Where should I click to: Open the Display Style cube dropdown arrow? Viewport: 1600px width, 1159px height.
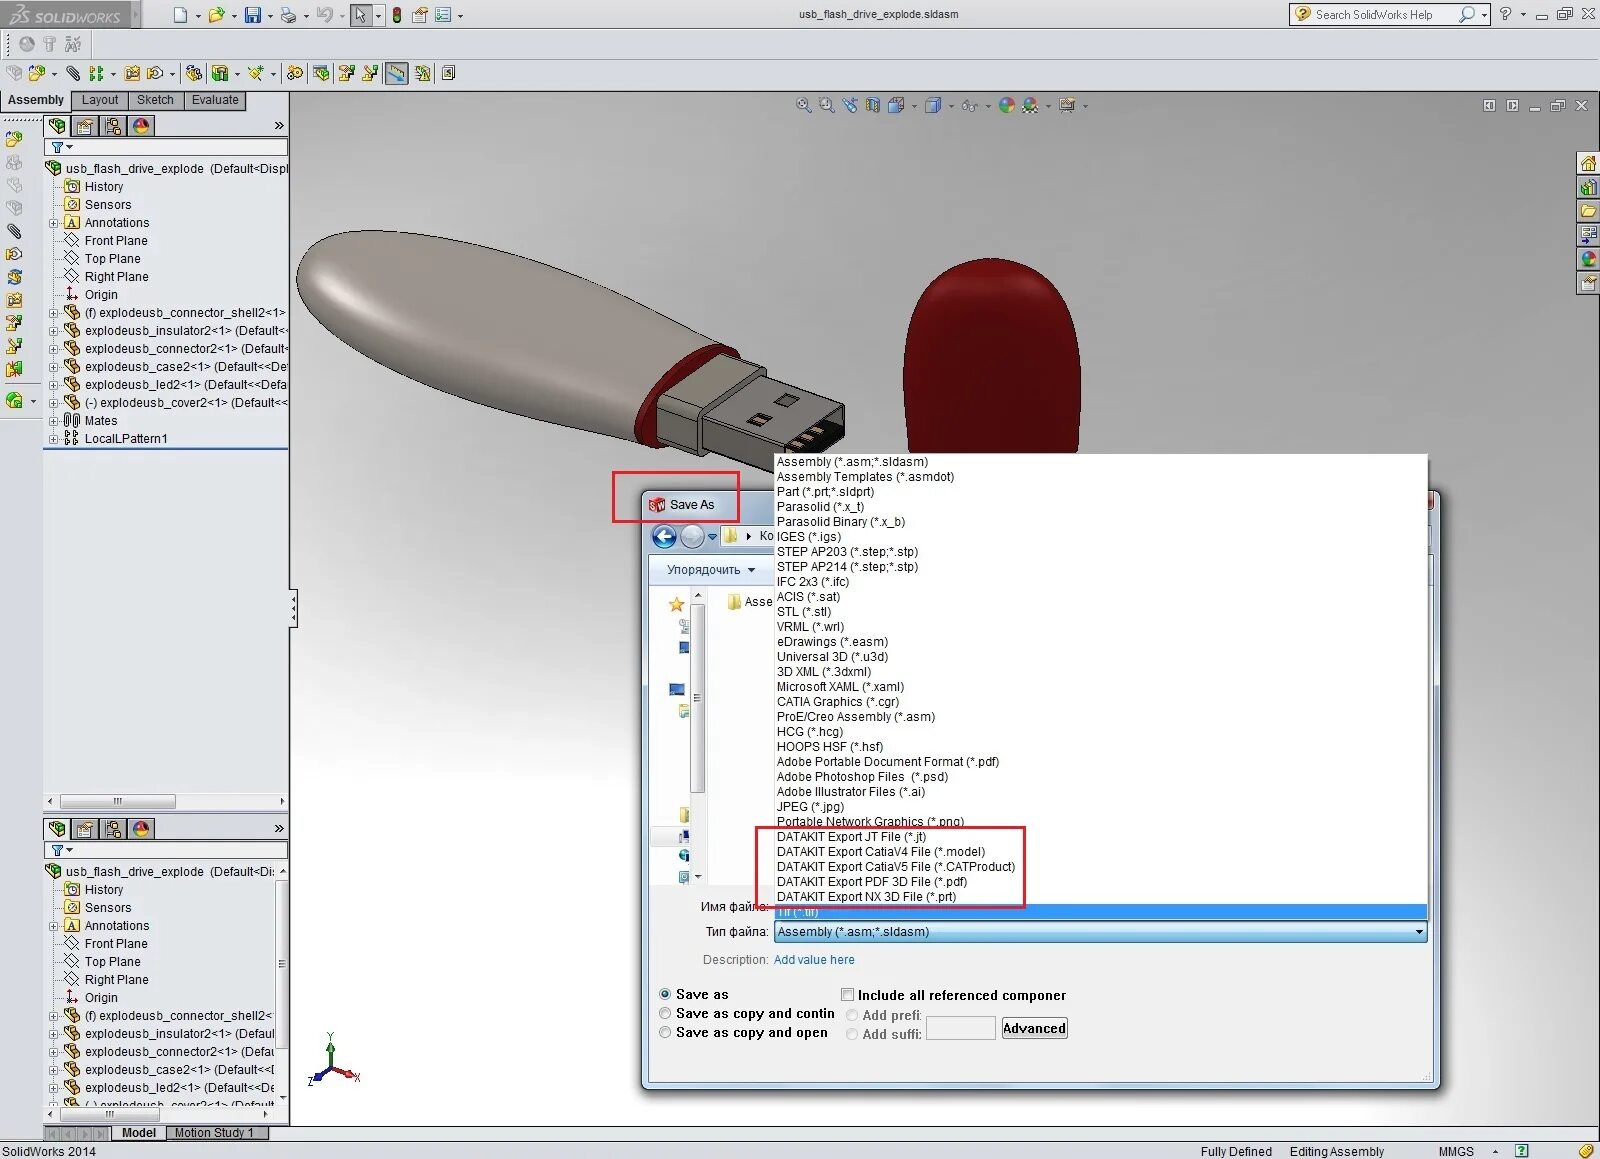(x=950, y=106)
